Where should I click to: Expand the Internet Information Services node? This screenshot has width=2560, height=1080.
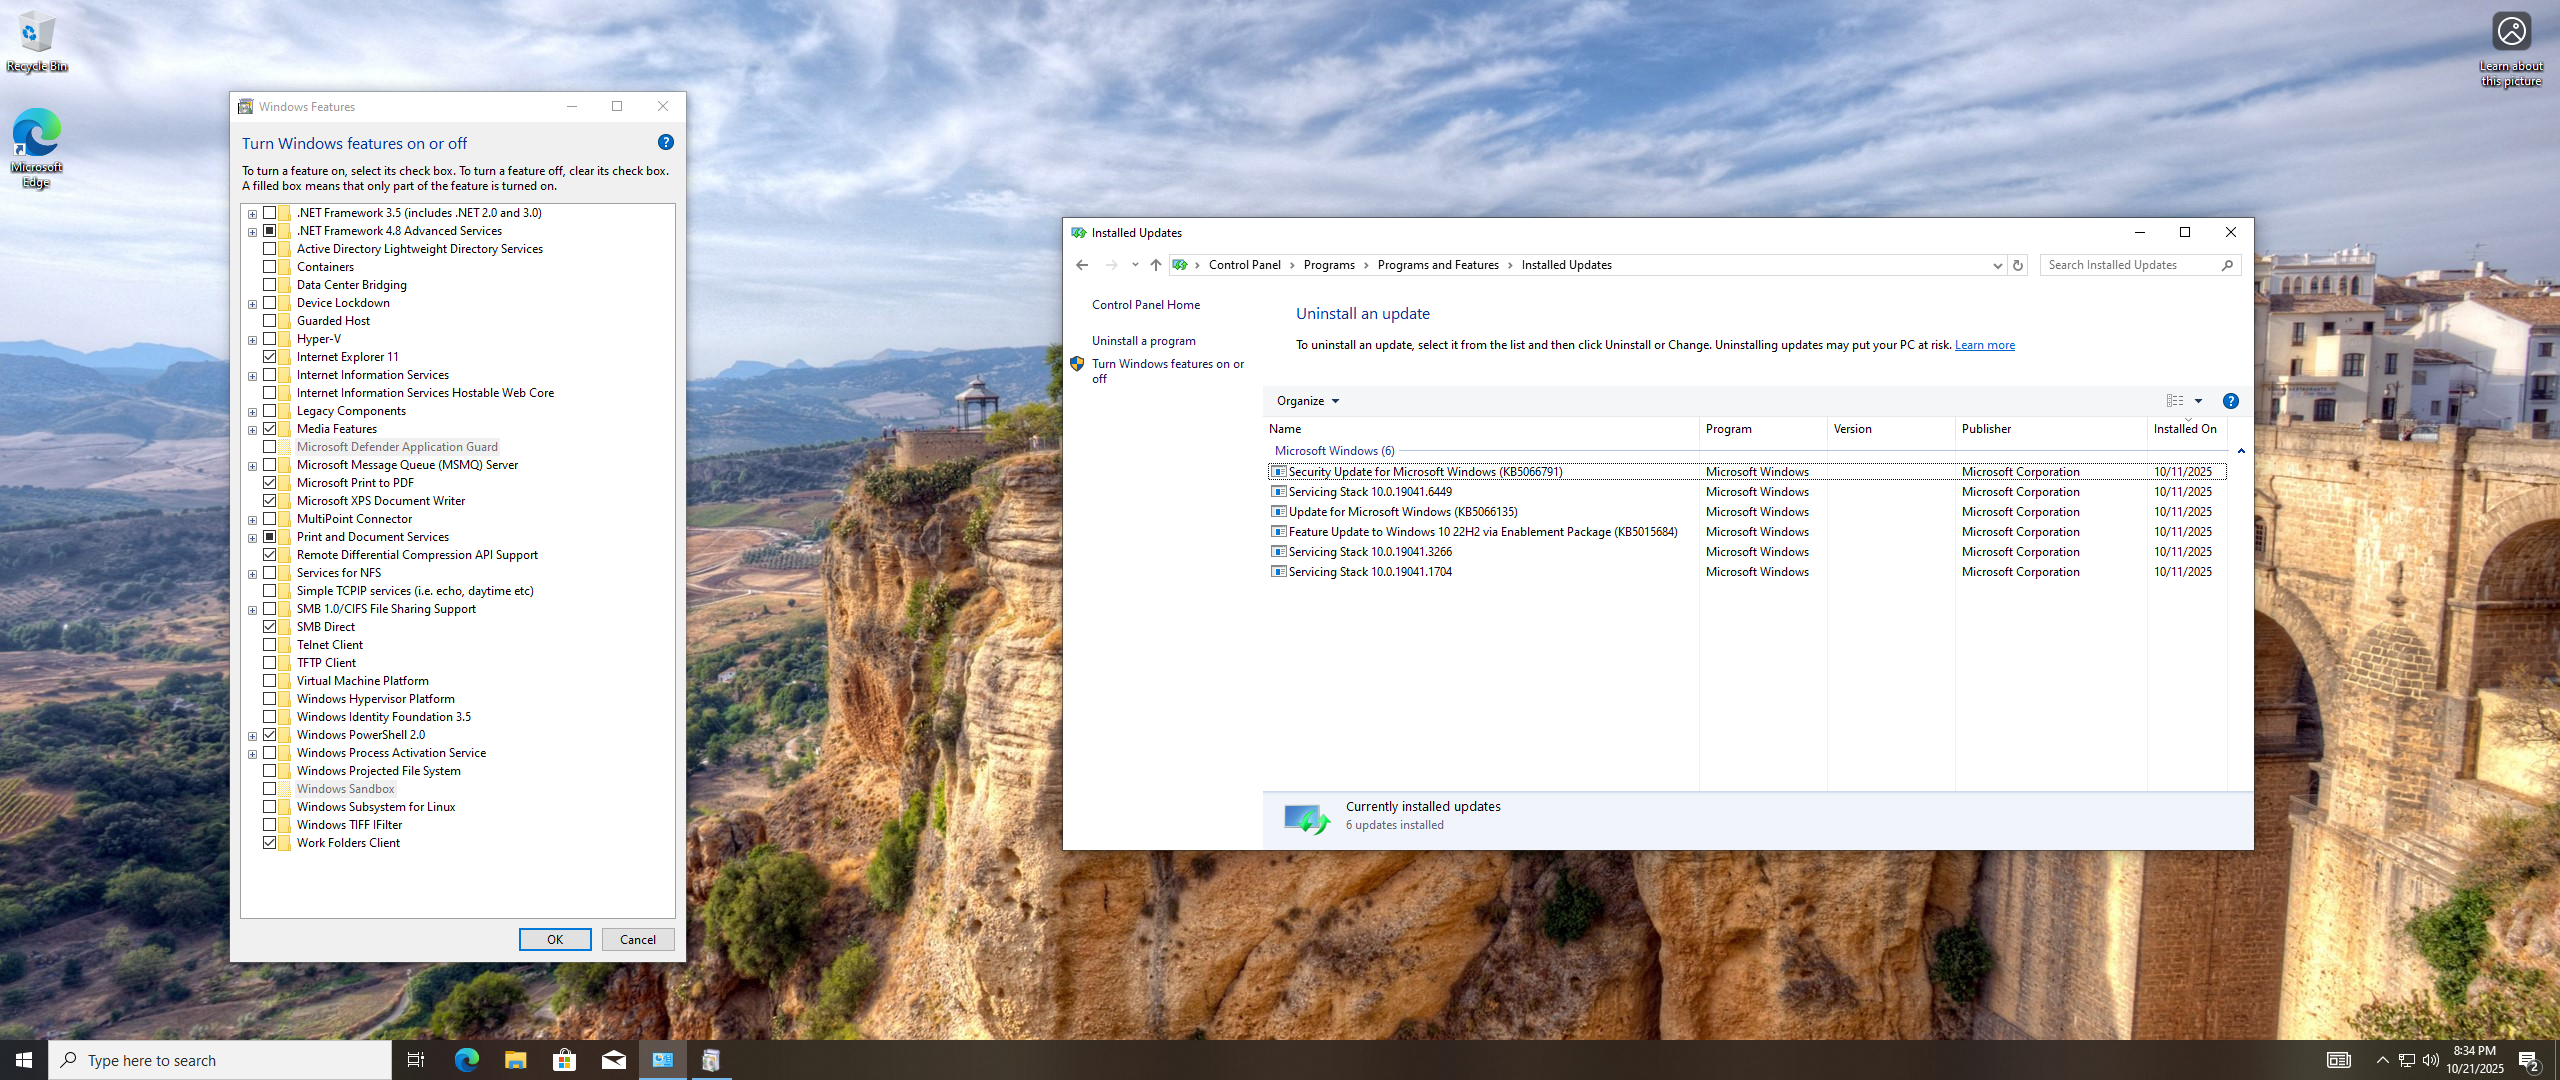click(x=253, y=376)
